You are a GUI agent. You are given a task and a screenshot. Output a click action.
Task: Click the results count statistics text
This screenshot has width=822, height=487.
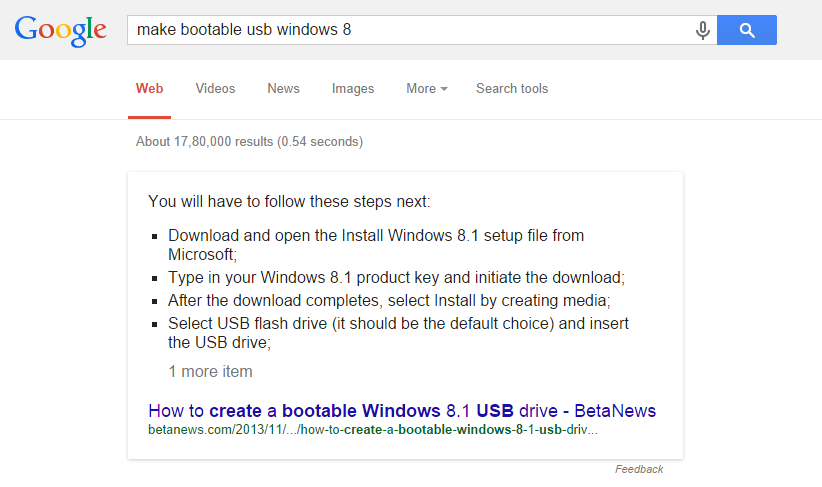click(x=249, y=142)
